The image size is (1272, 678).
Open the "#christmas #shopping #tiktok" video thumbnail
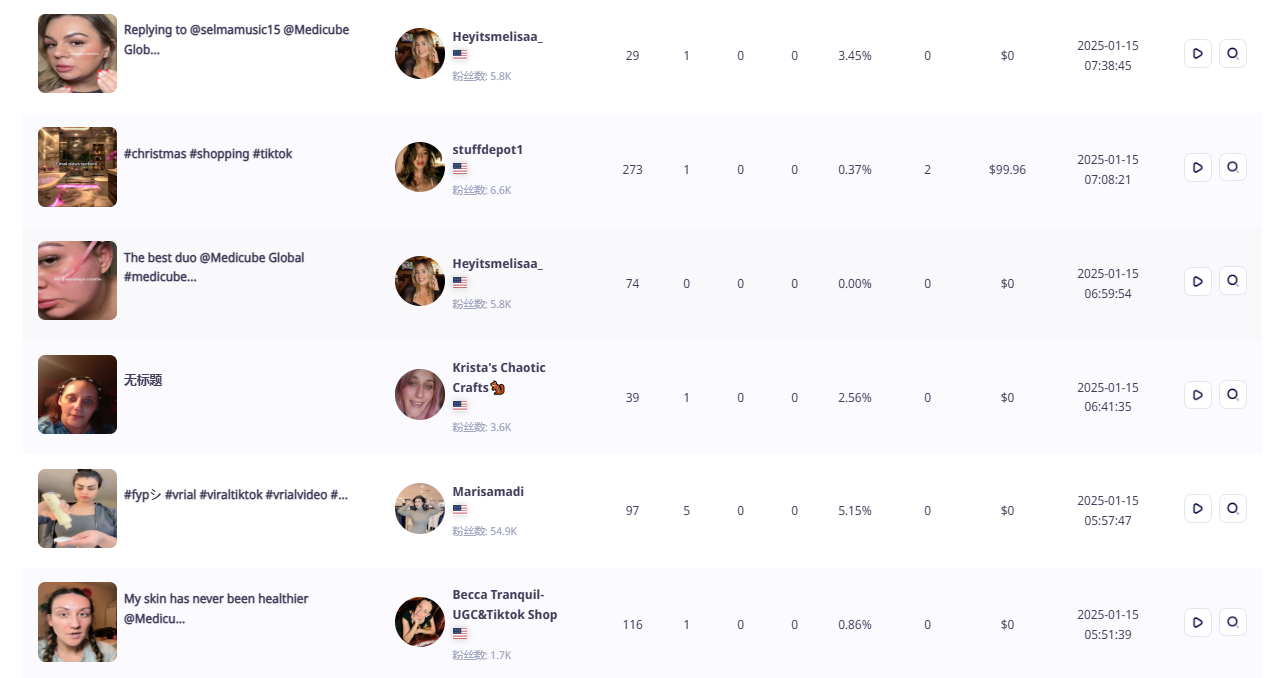[x=77, y=167]
